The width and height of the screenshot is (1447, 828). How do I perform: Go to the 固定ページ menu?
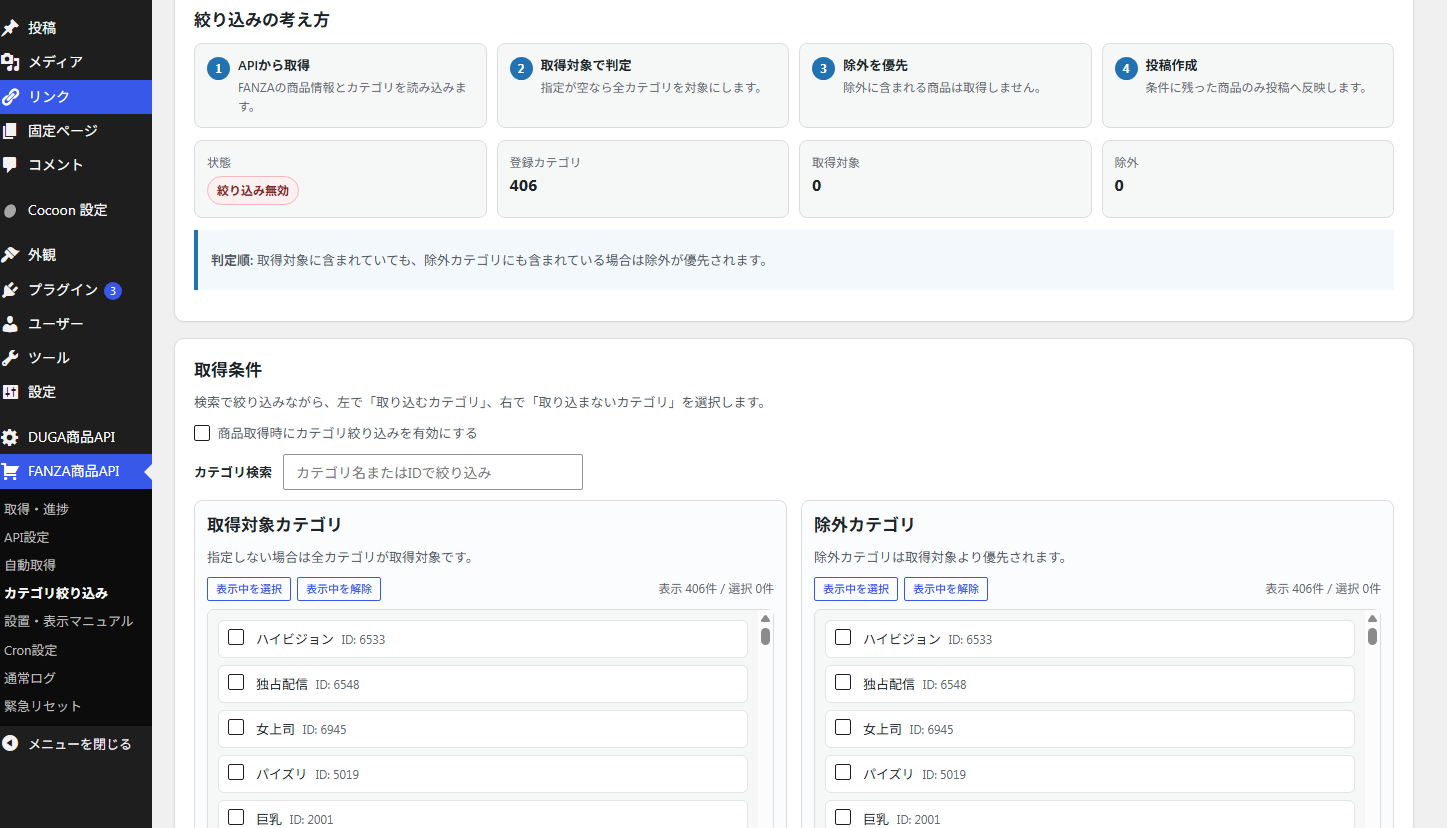(76, 131)
